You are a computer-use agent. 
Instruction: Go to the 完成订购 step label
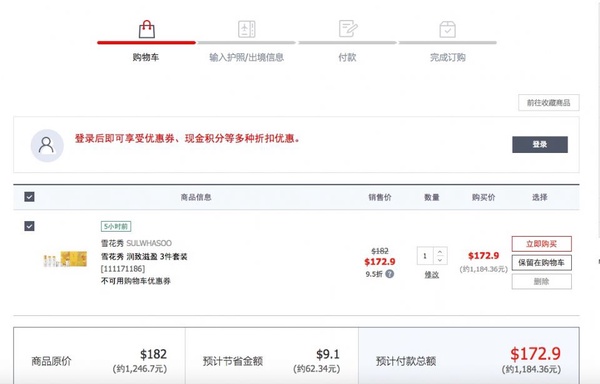(x=448, y=57)
